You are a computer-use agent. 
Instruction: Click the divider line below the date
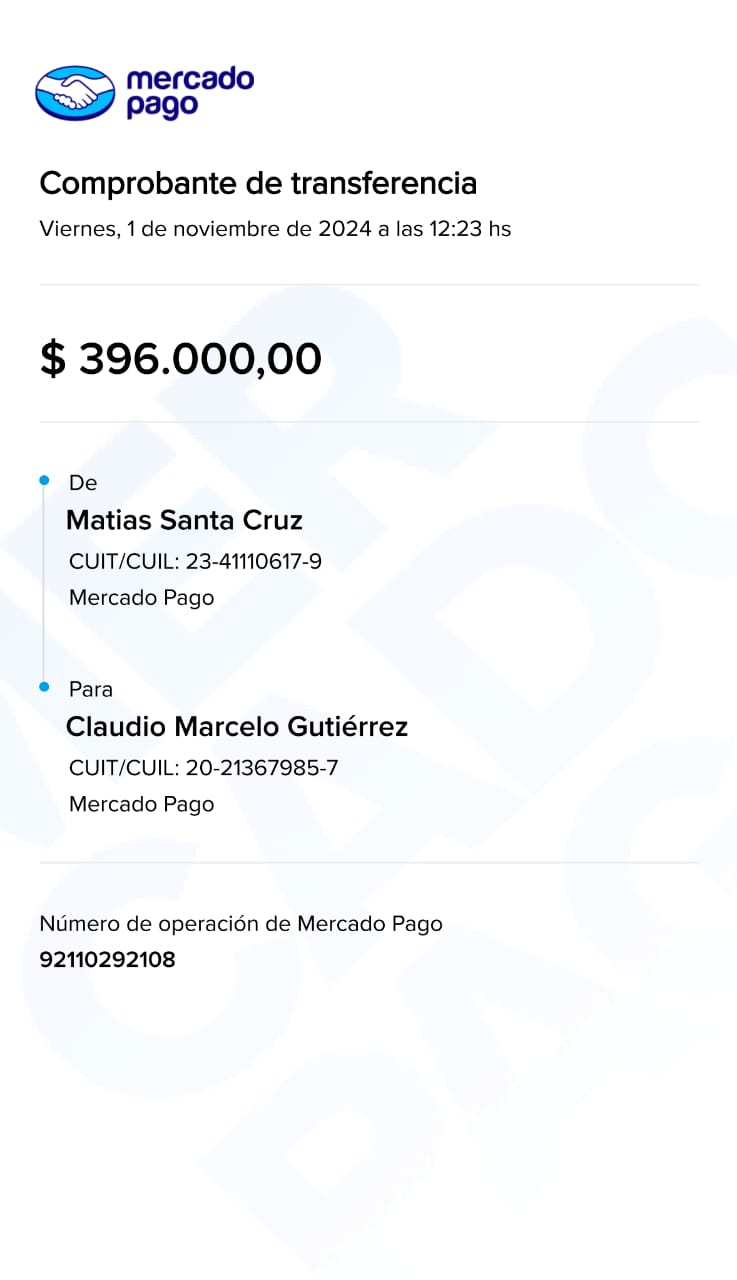pos(369,285)
